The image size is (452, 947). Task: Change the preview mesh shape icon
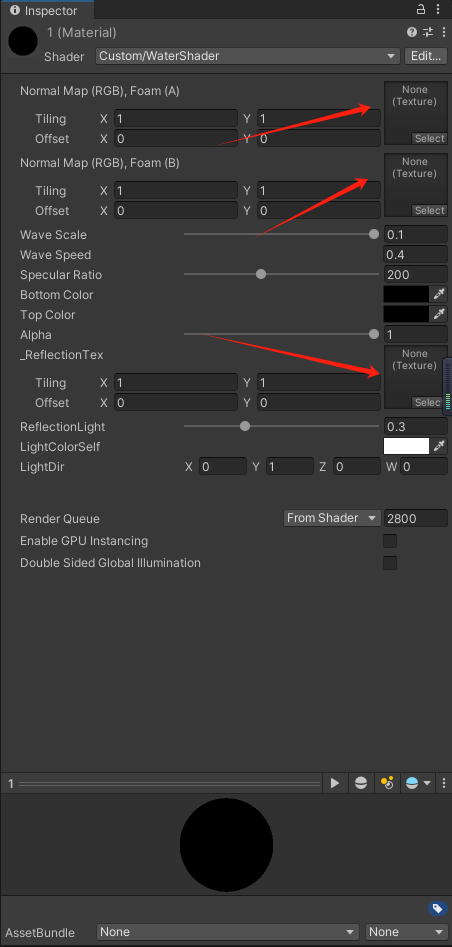361,783
